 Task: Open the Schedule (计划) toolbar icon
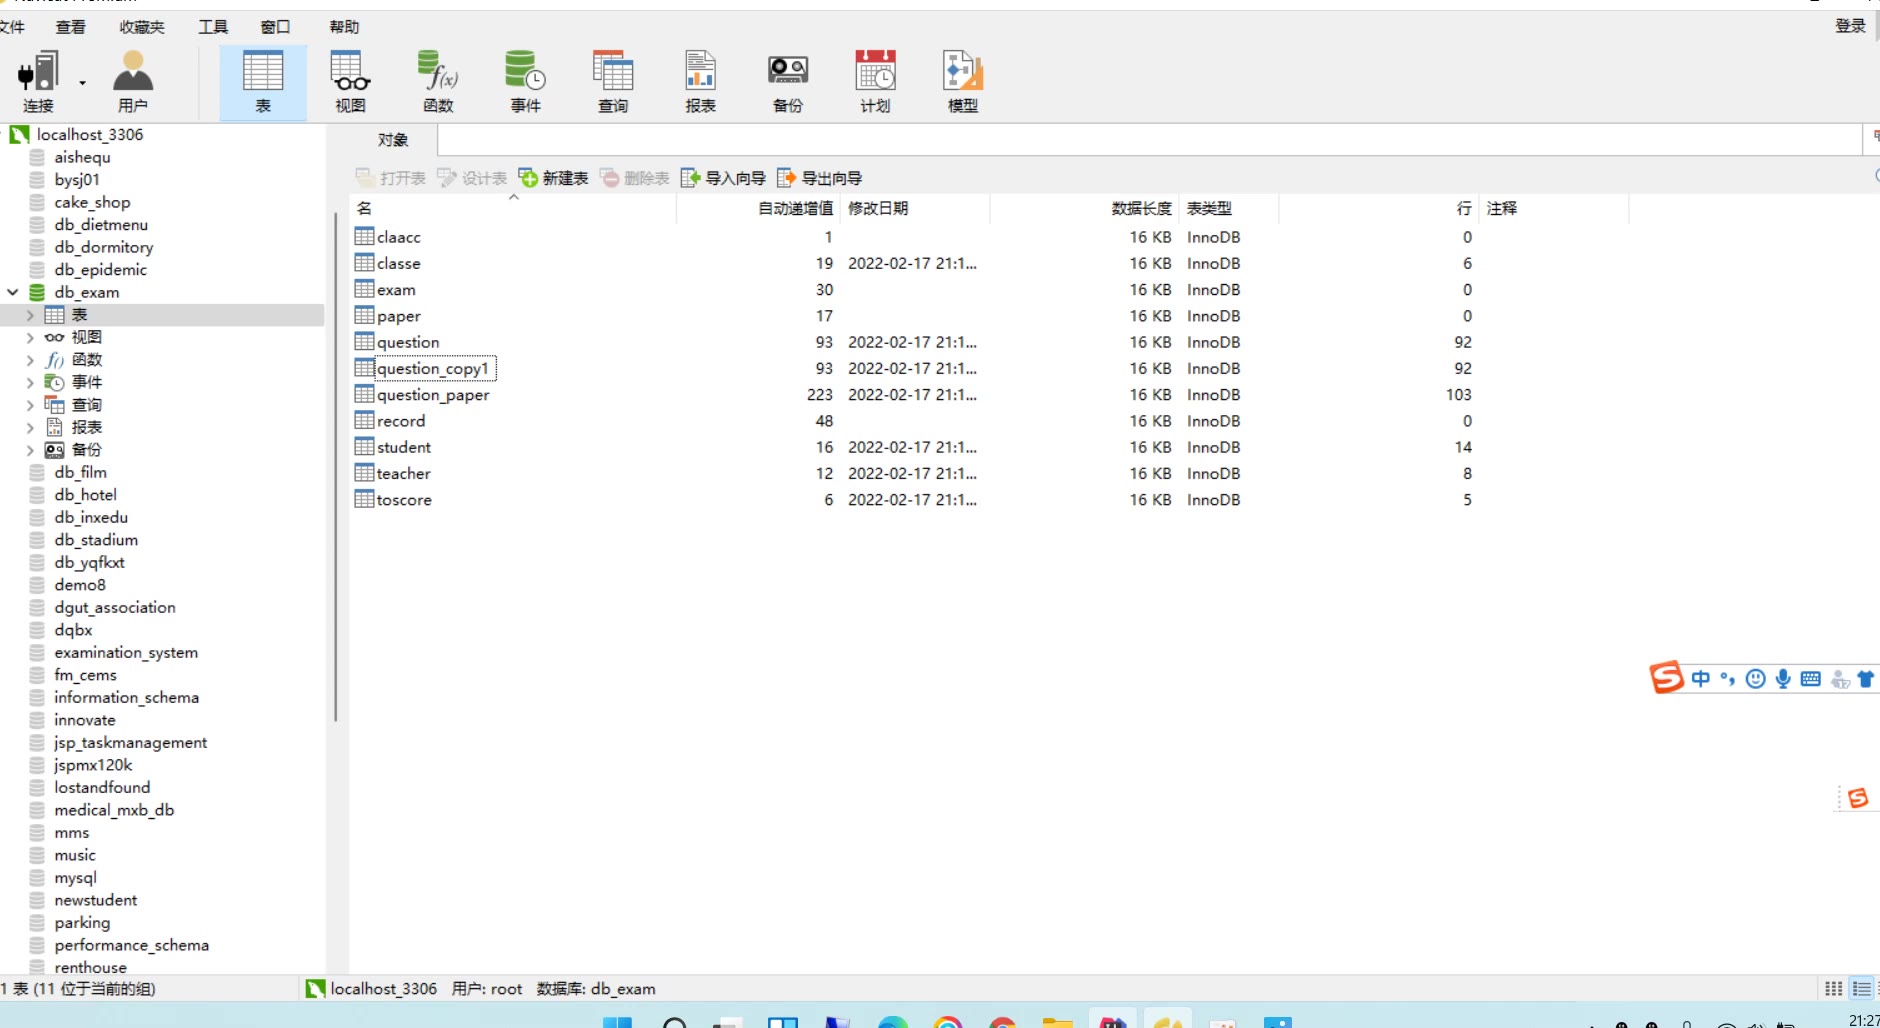click(875, 81)
